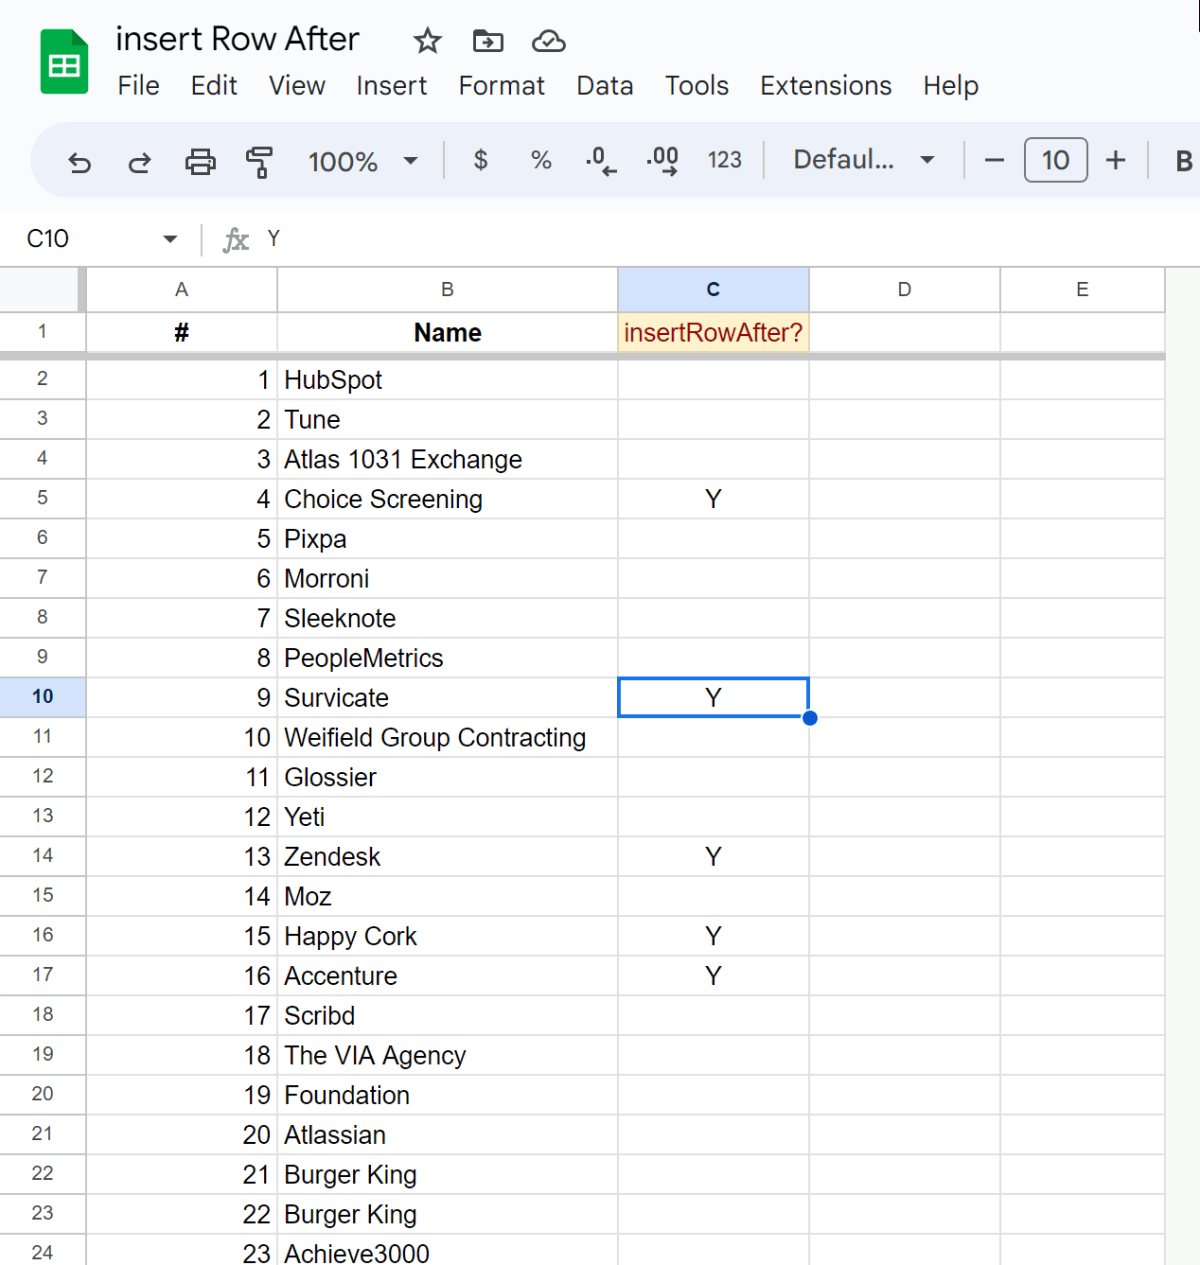
Task: Star this spreadsheet
Action: pos(427,41)
